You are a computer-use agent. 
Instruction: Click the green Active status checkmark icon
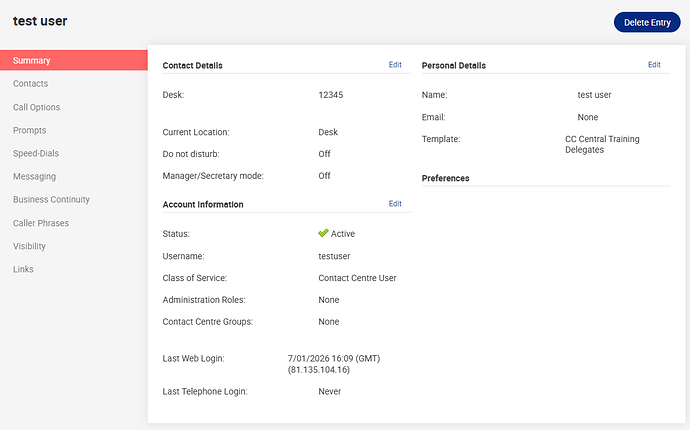pyautogui.click(x=323, y=233)
